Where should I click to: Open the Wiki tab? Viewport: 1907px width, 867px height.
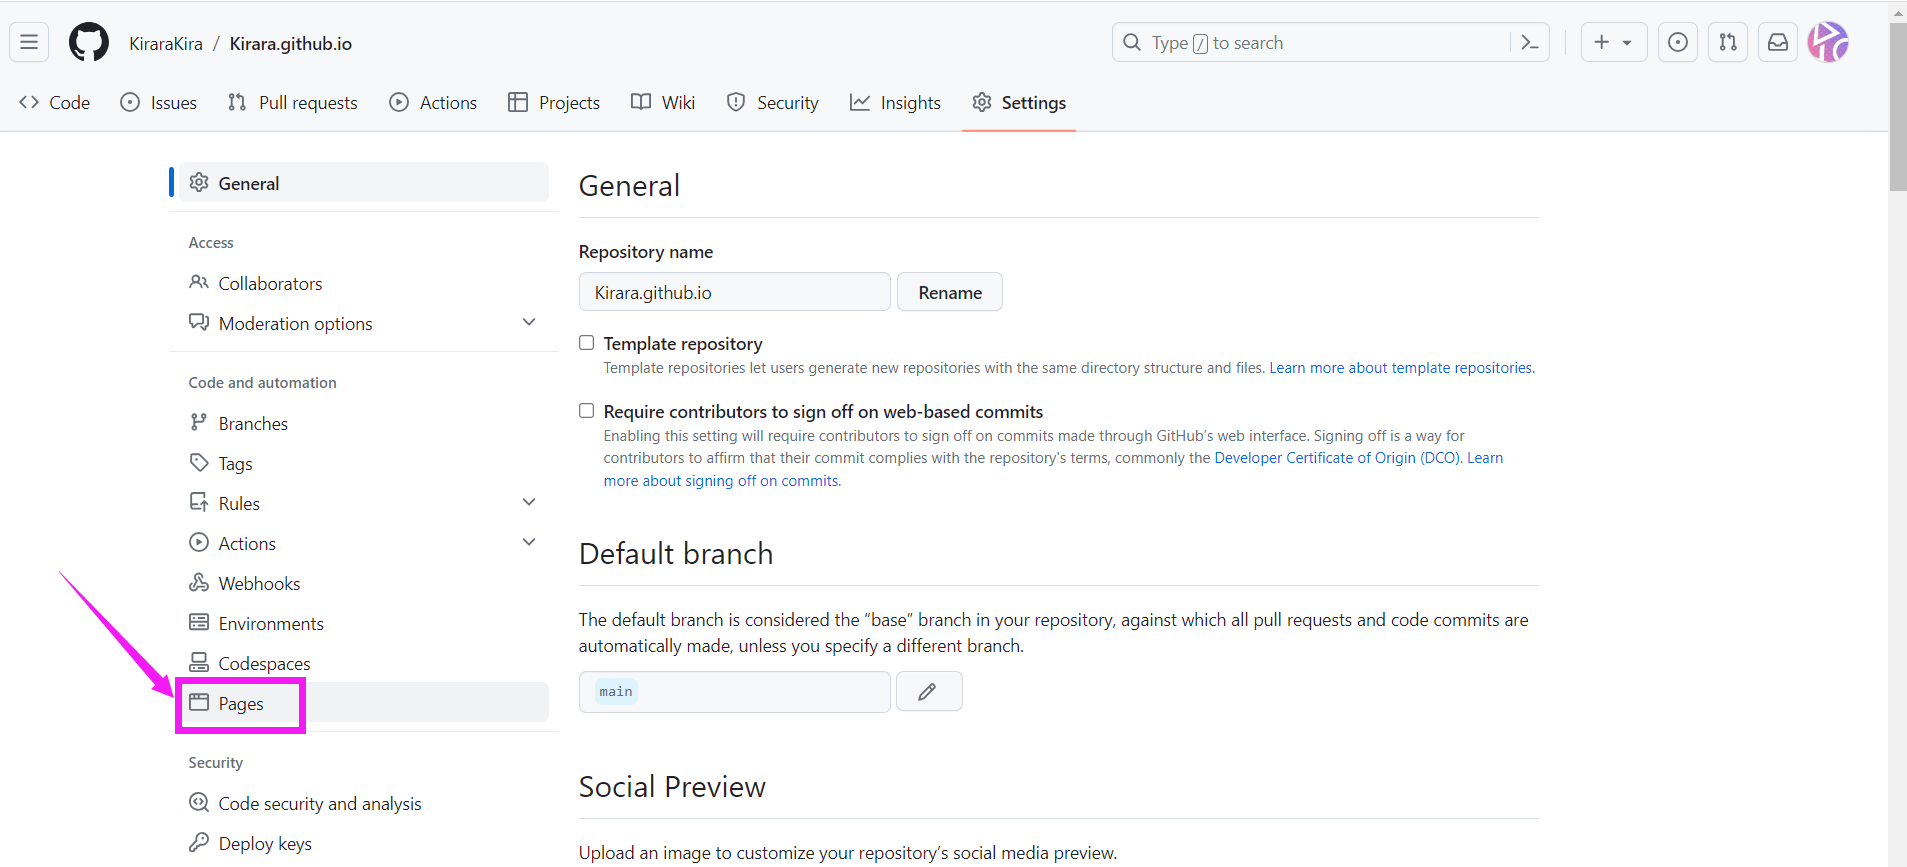pyautogui.click(x=663, y=102)
